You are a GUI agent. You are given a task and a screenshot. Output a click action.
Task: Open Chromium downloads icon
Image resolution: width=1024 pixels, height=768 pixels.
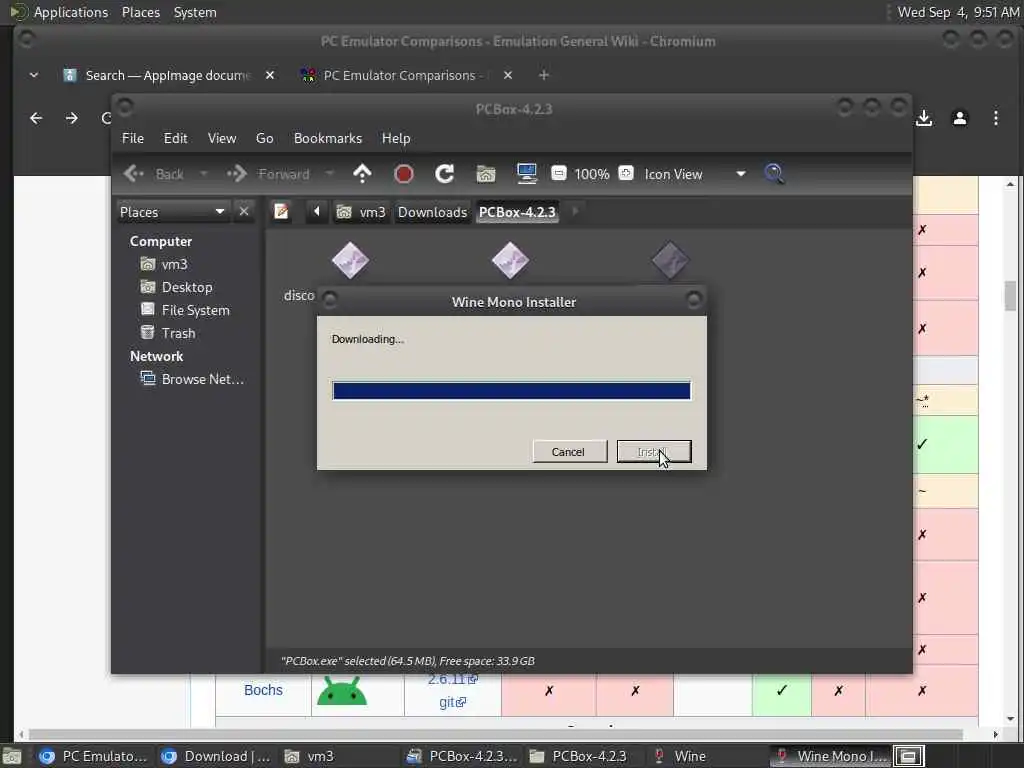point(924,118)
